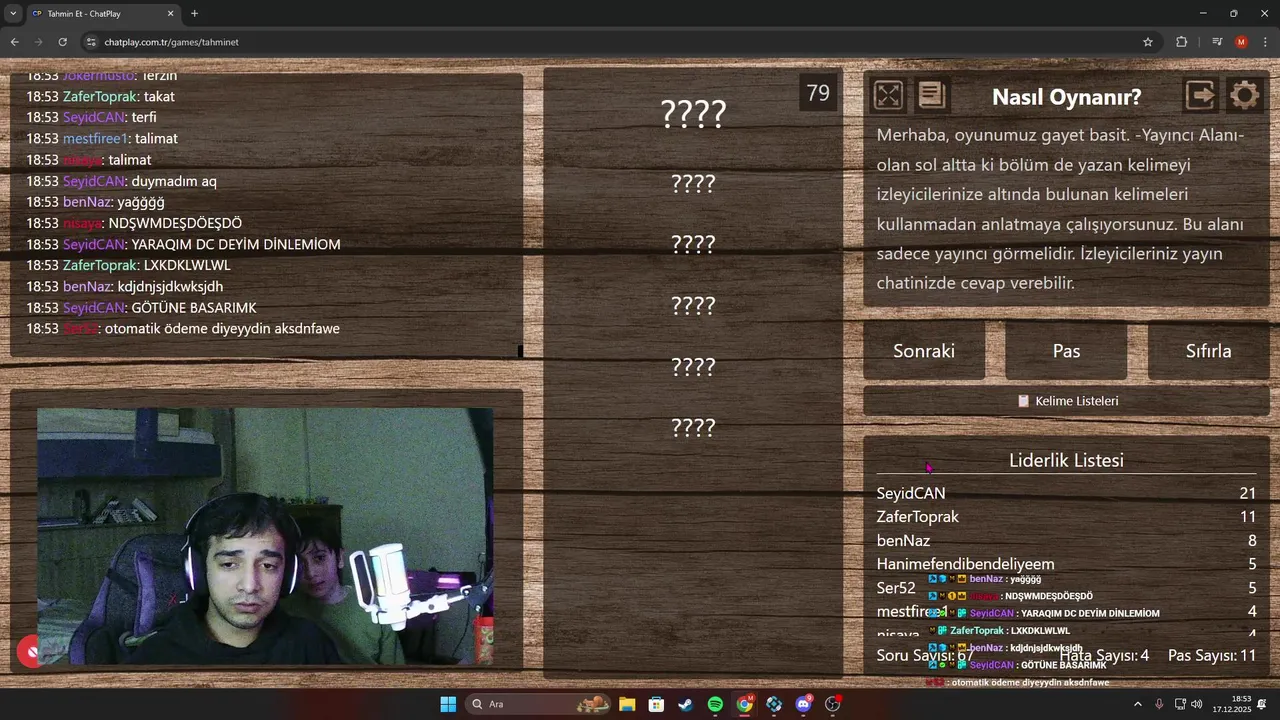Click the address bar URL

click(171, 42)
